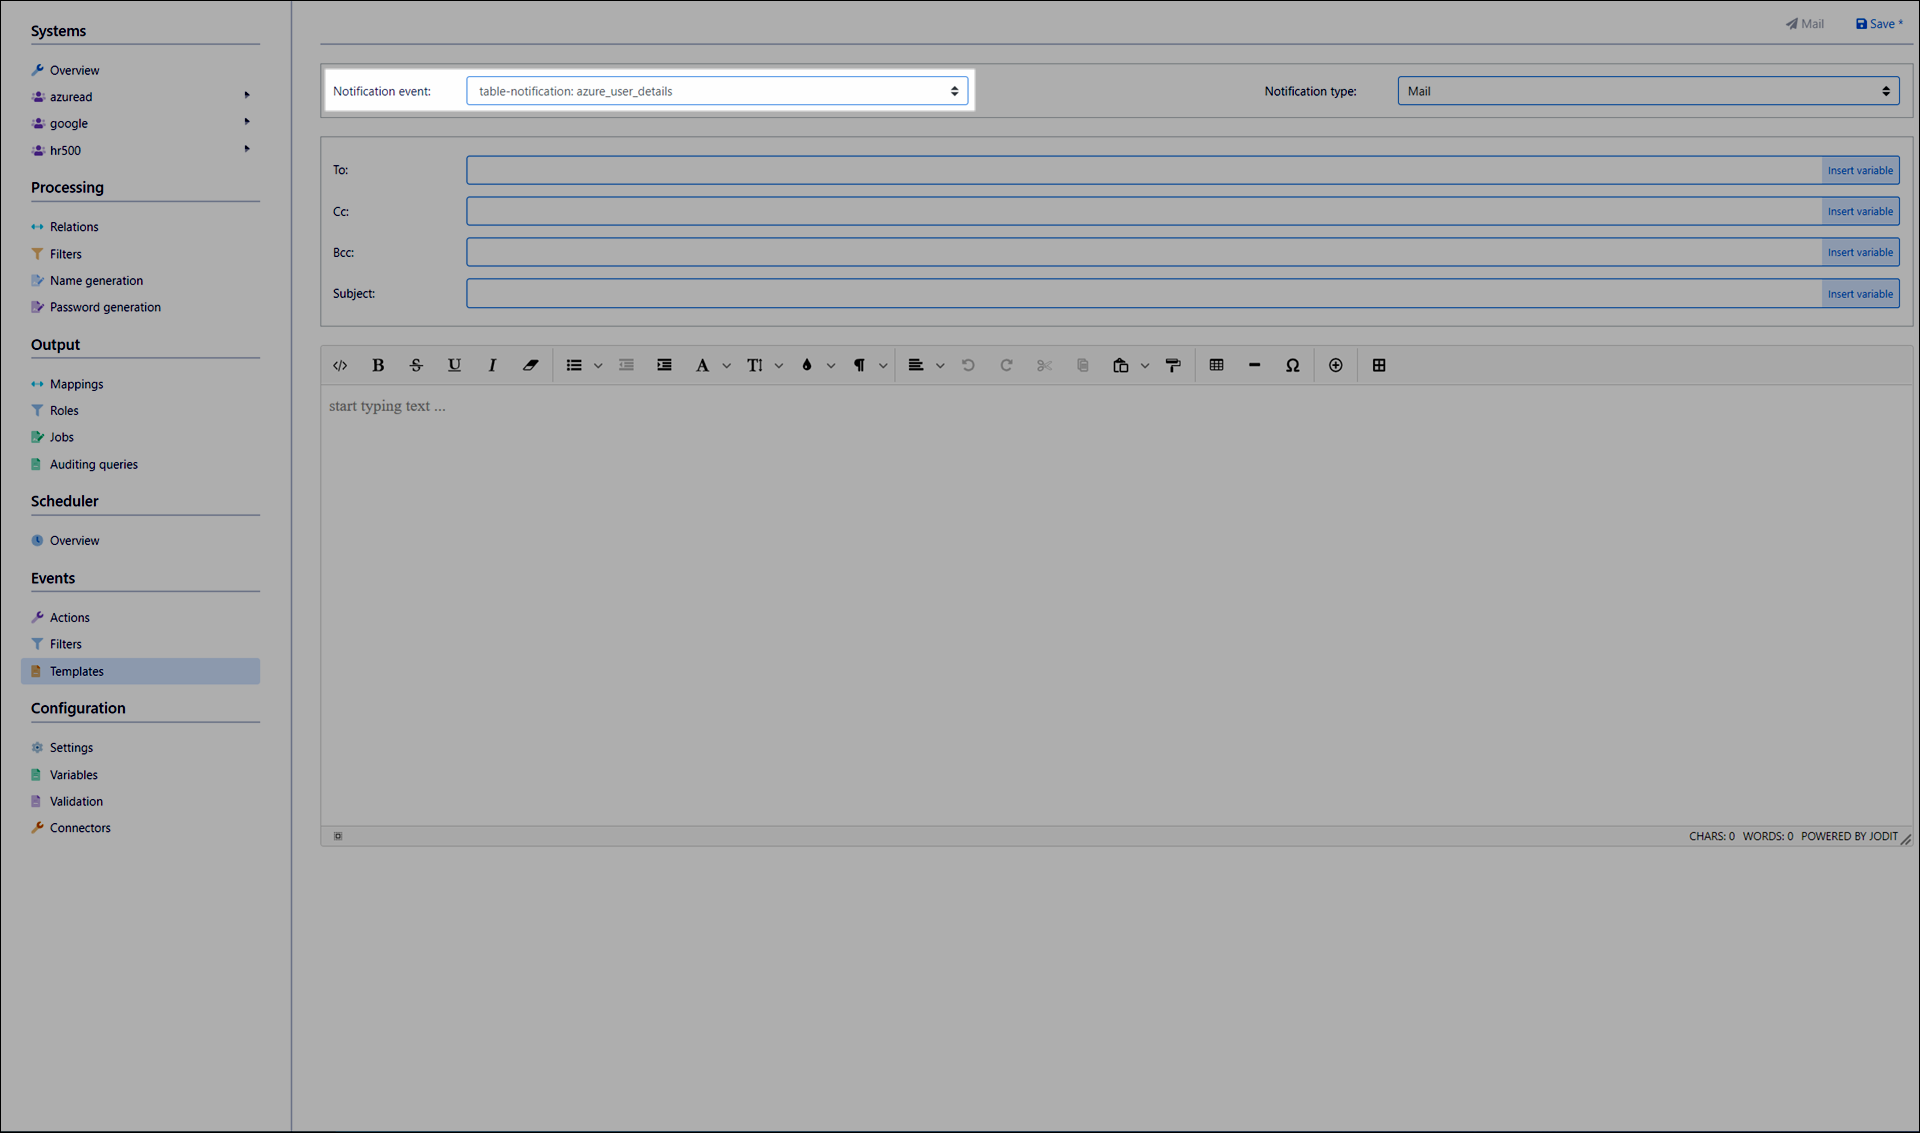Viewport: 1920px width, 1133px height.
Task: Open the text fill color picker dropdown
Action: point(831,366)
